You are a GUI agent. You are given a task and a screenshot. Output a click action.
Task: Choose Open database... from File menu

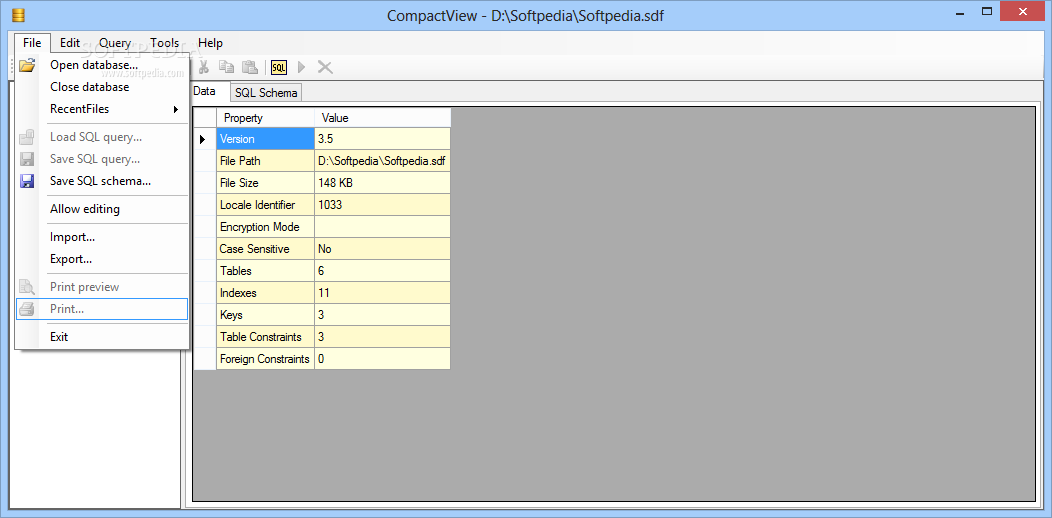coord(101,65)
